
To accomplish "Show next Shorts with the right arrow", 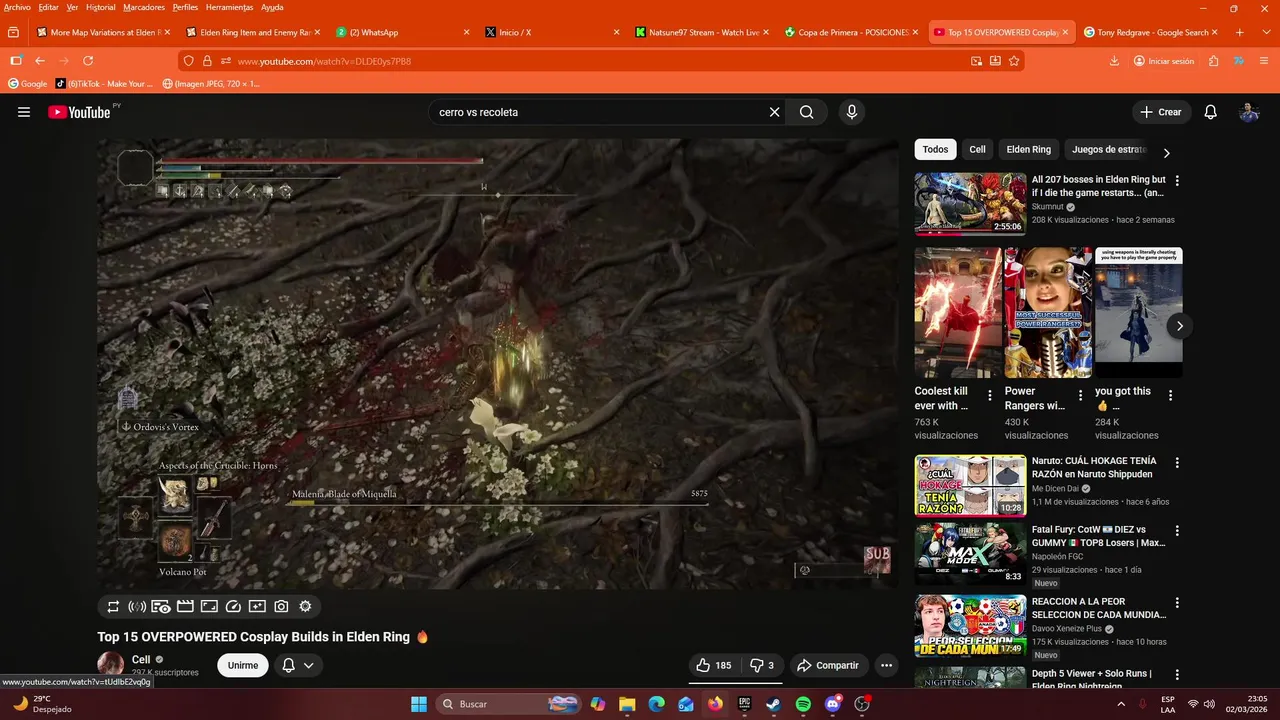I will (1179, 326).
